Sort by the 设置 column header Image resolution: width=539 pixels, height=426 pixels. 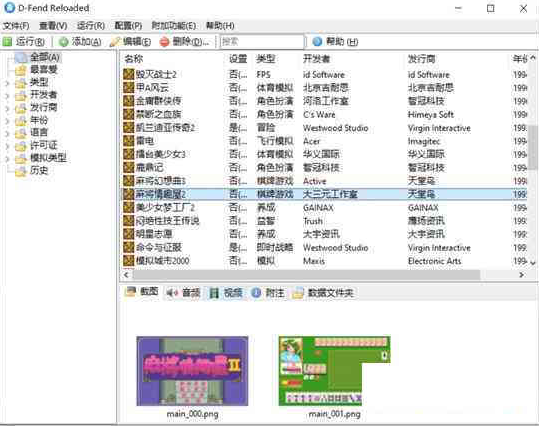[x=239, y=59]
